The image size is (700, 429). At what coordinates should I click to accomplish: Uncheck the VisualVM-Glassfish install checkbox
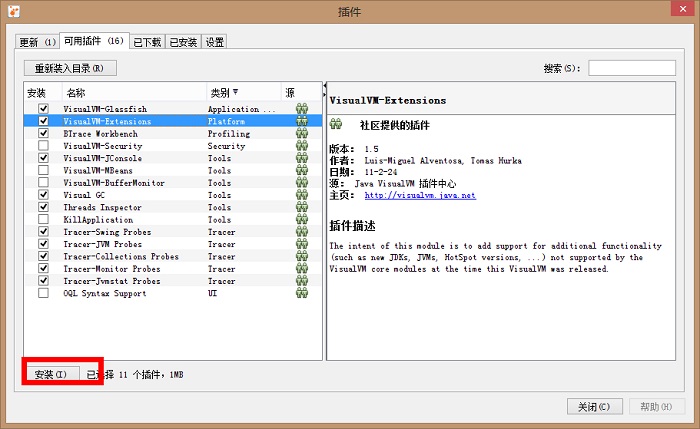43,108
